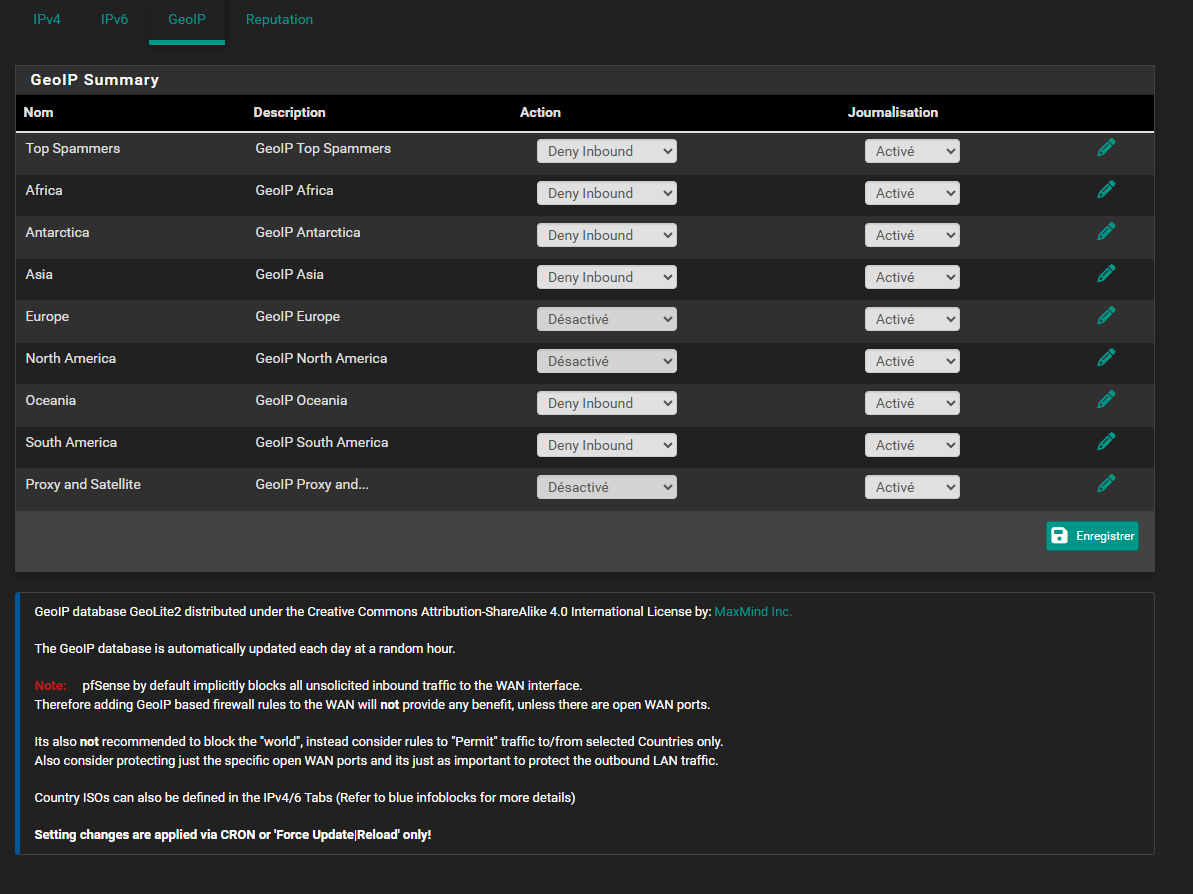Open Journalisation dropdown for Africa
This screenshot has height=894, width=1193.
(x=911, y=193)
